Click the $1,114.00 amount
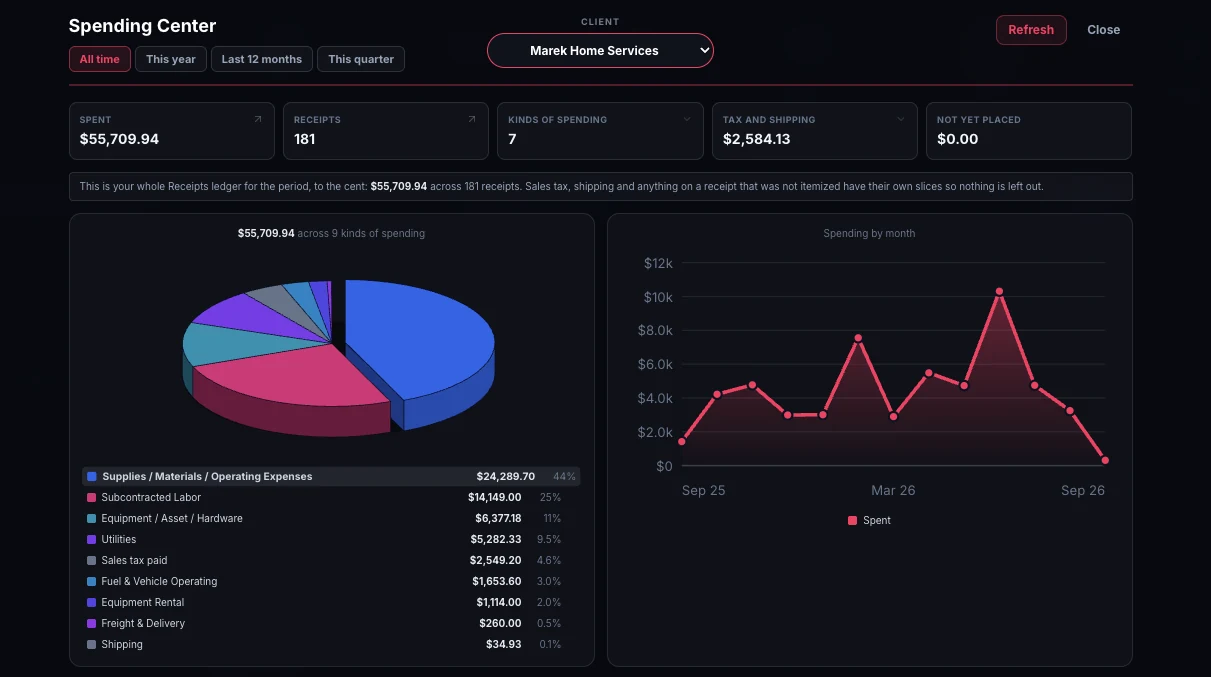This screenshot has width=1211, height=677. [x=499, y=603]
